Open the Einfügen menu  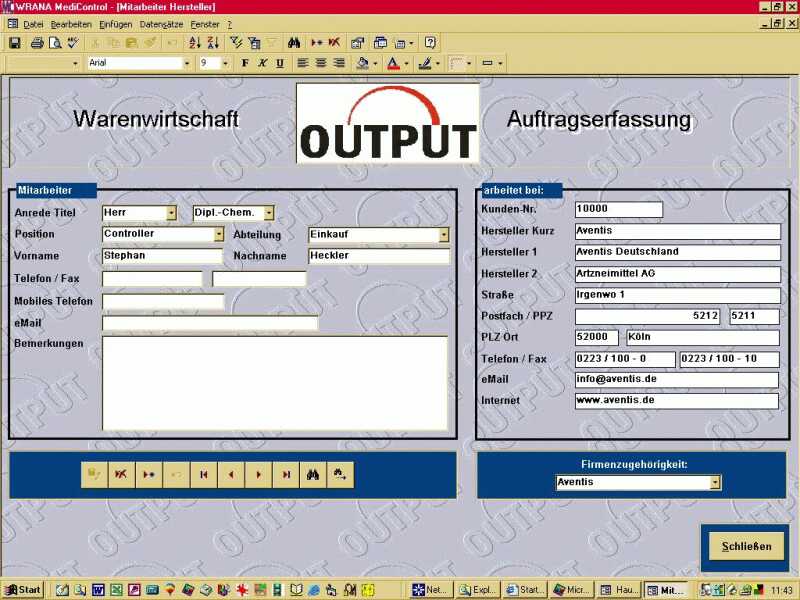[x=115, y=24]
